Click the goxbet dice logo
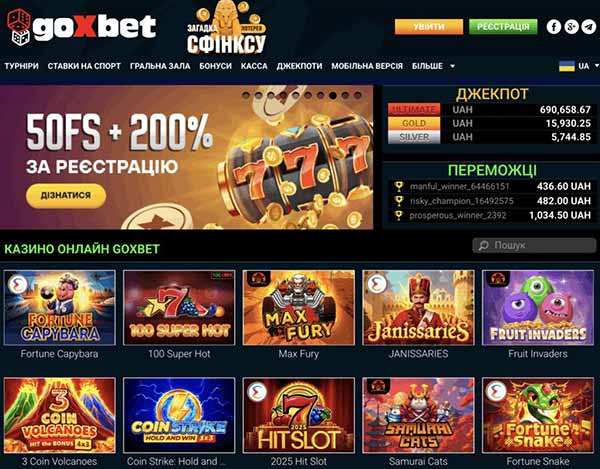This screenshot has width=600, height=469. [x=19, y=27]
